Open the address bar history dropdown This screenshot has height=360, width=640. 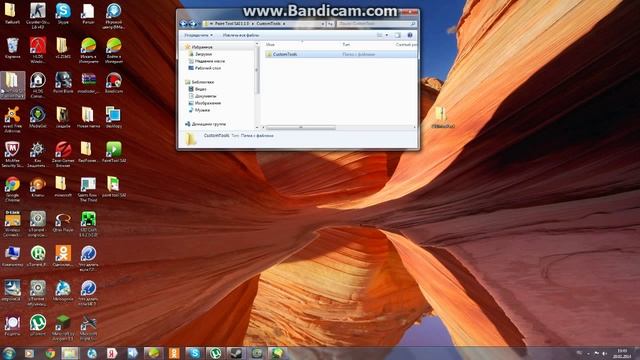point(322,24)
